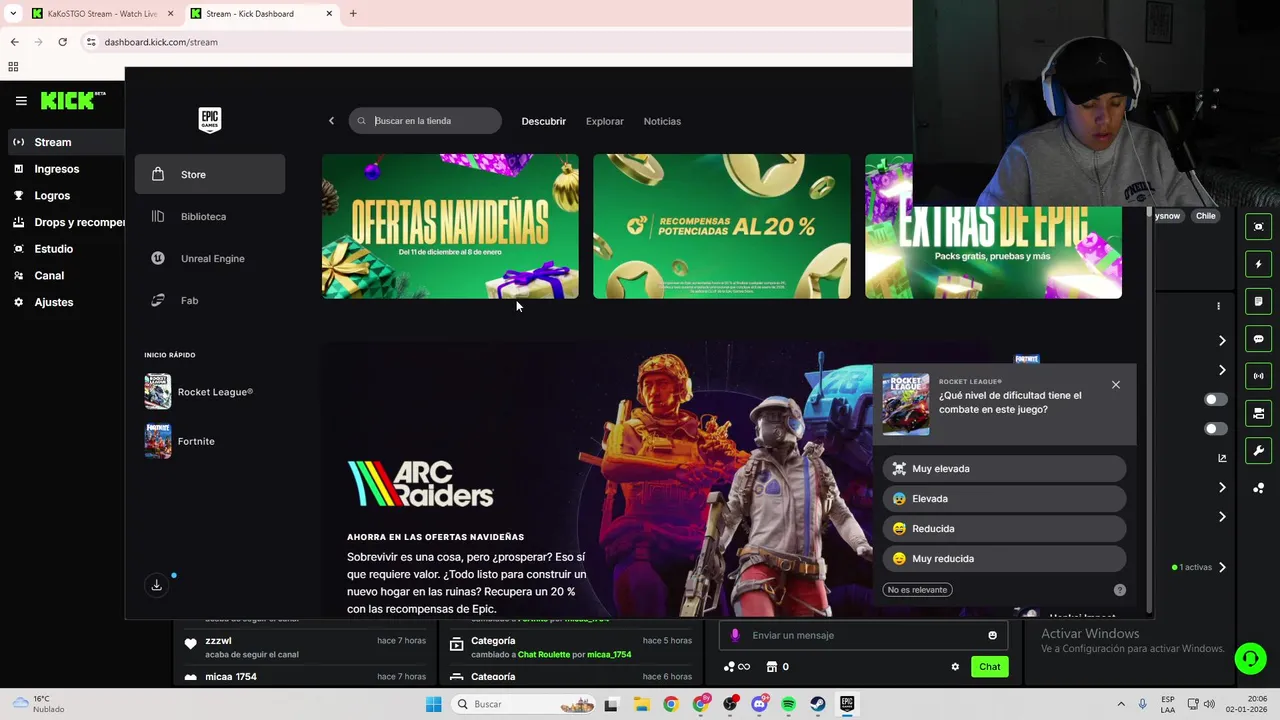Click the Epic Games logo
Screen dimensions: 1280x720
[x=209, y=120]
